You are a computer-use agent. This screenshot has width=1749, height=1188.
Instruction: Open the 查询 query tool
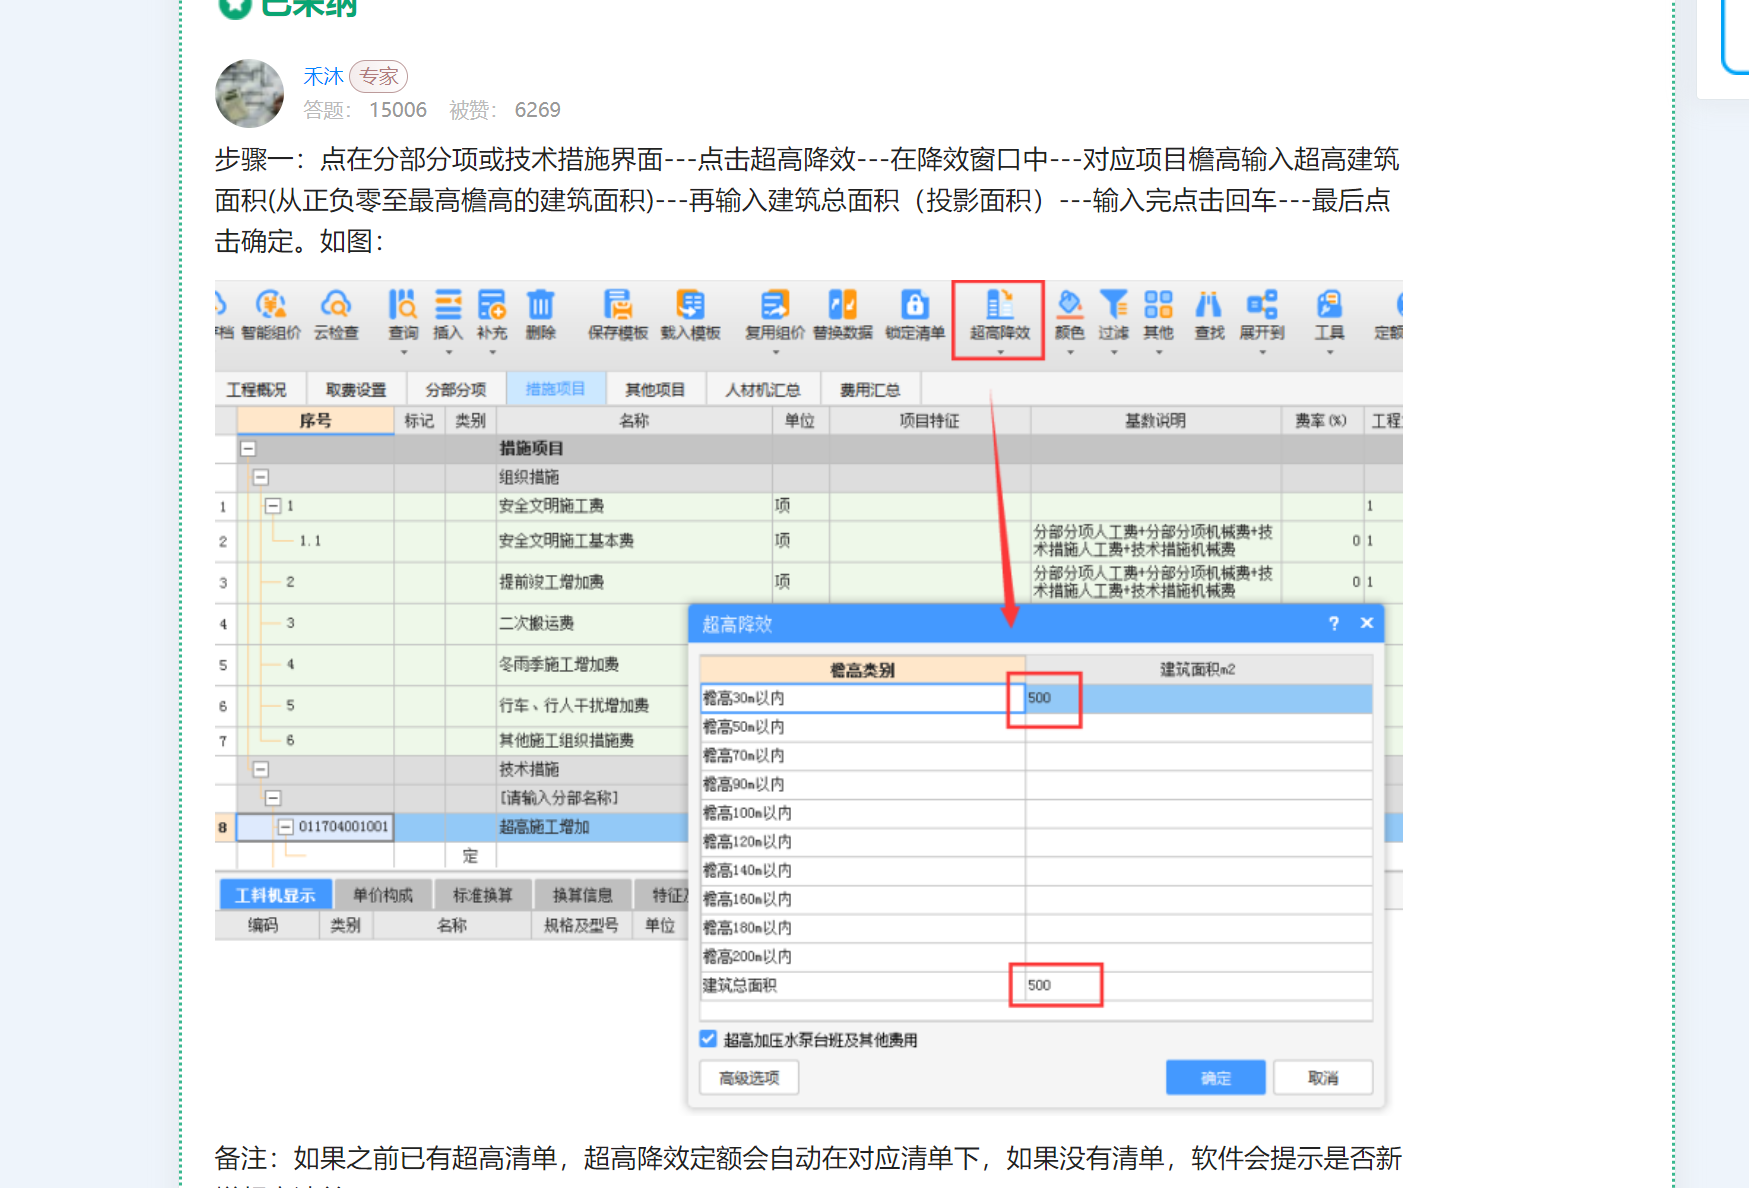coord(403,314)
